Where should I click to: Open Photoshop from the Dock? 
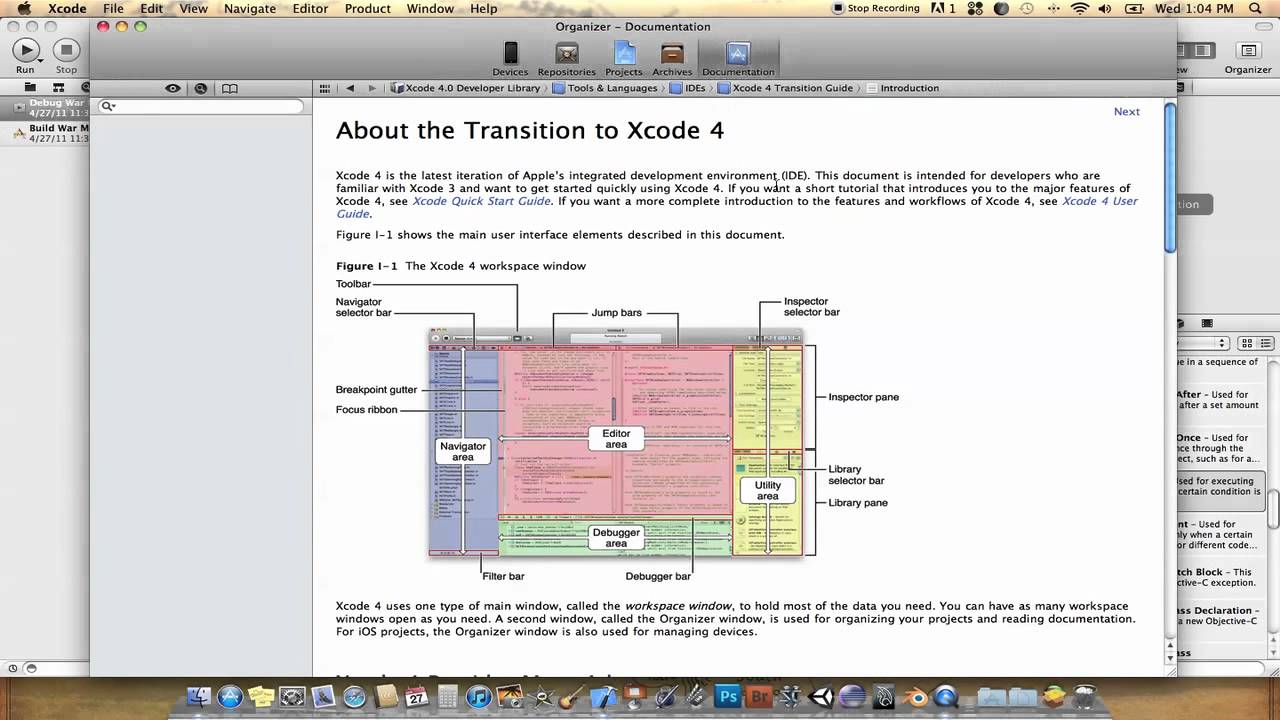[728, 696]
